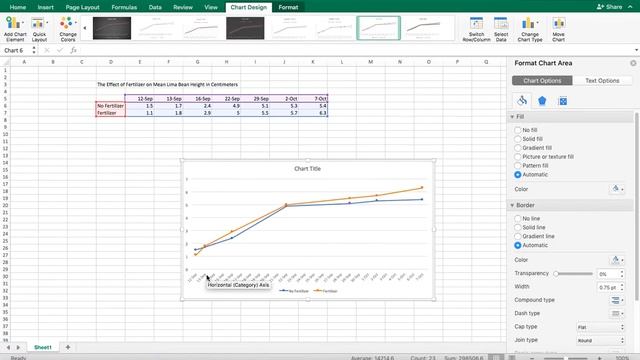The width and height of the screenshot is (640, 360).
Task: Open the Dash type dropdown
Action: 617,313
